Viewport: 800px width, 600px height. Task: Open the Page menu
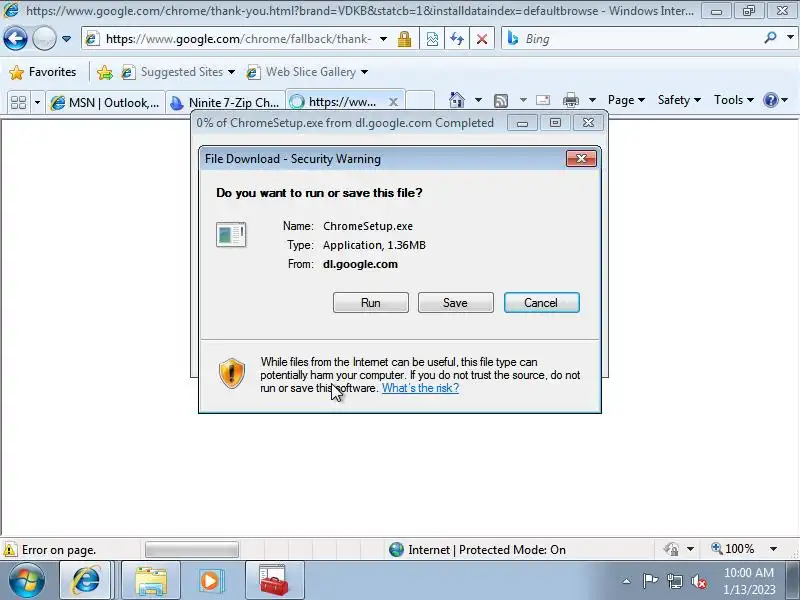click(x=626, y=100)
